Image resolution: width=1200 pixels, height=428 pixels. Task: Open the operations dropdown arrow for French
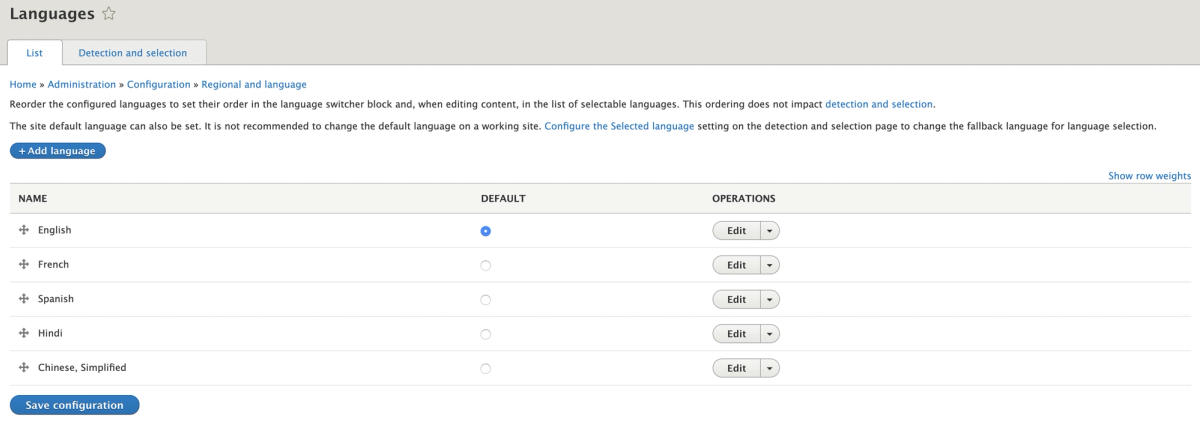(770, 265)
